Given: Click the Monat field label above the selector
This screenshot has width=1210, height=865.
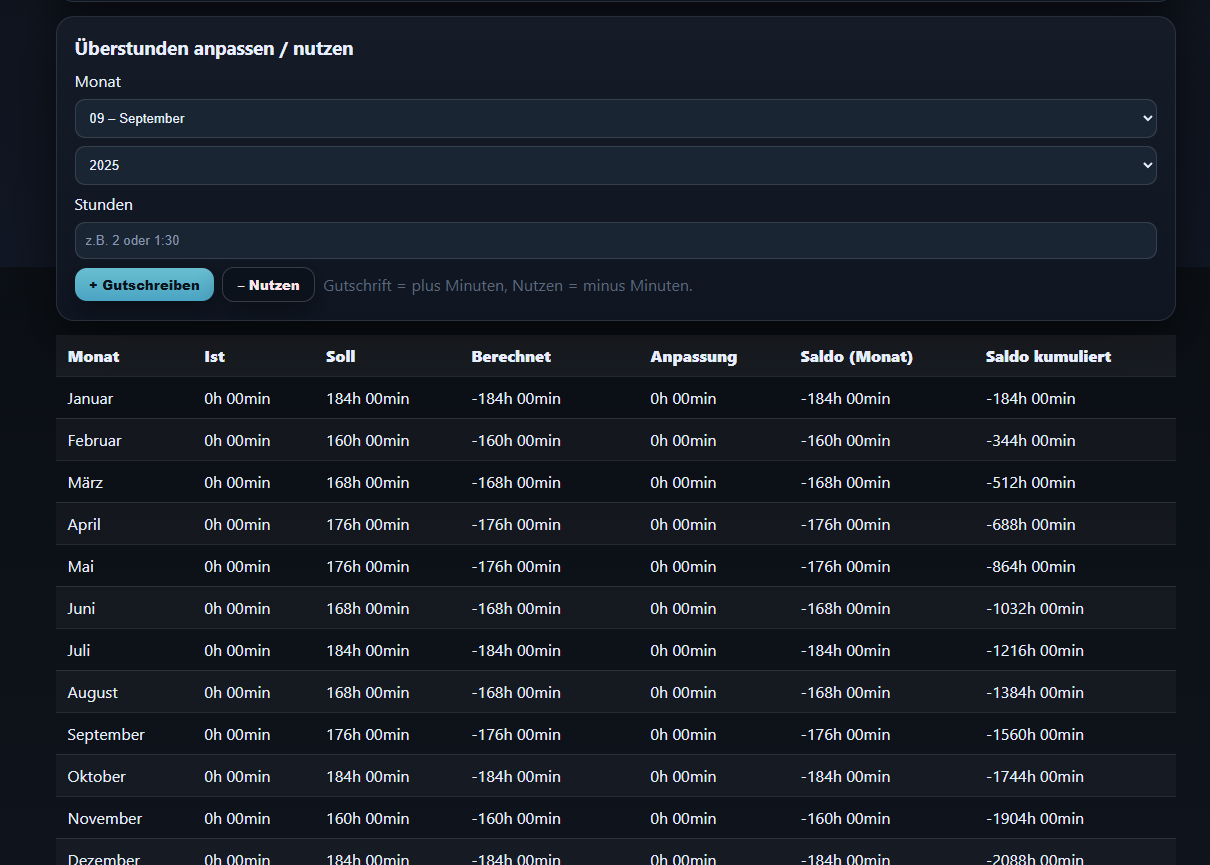Looking at the screenshot, I should (x=97, y=82).
